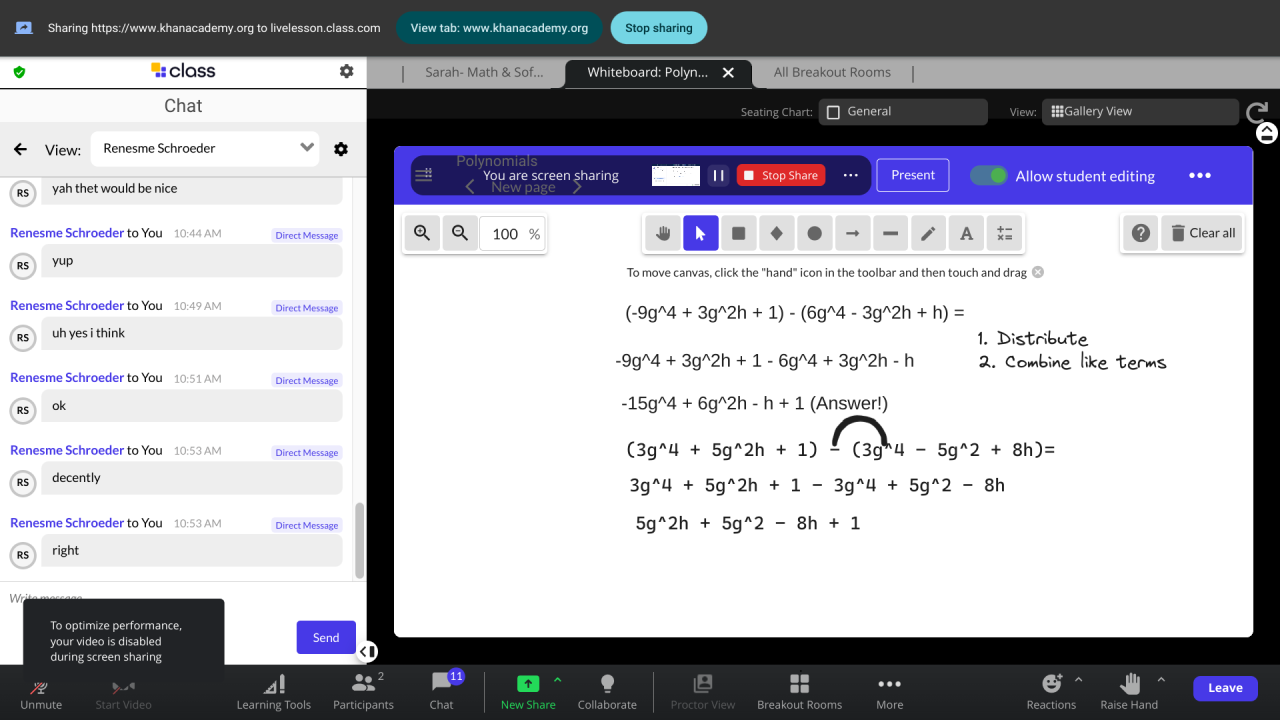Toggle the General seating chart checkbox
This screenshot has width=1280, height=720.
(x=832, y=112)
